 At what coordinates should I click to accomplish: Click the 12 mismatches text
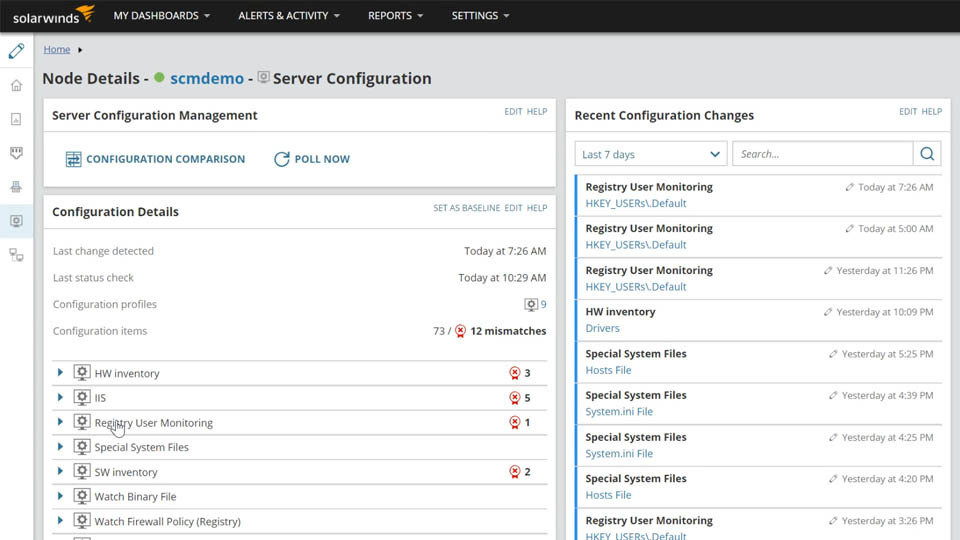pos(508,331)
